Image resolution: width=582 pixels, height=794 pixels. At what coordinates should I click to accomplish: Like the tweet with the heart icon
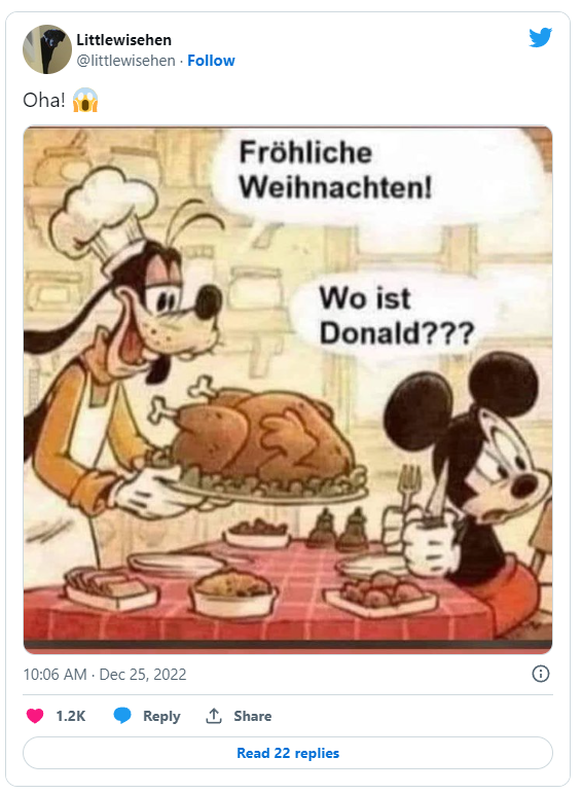tap(35, 716)
